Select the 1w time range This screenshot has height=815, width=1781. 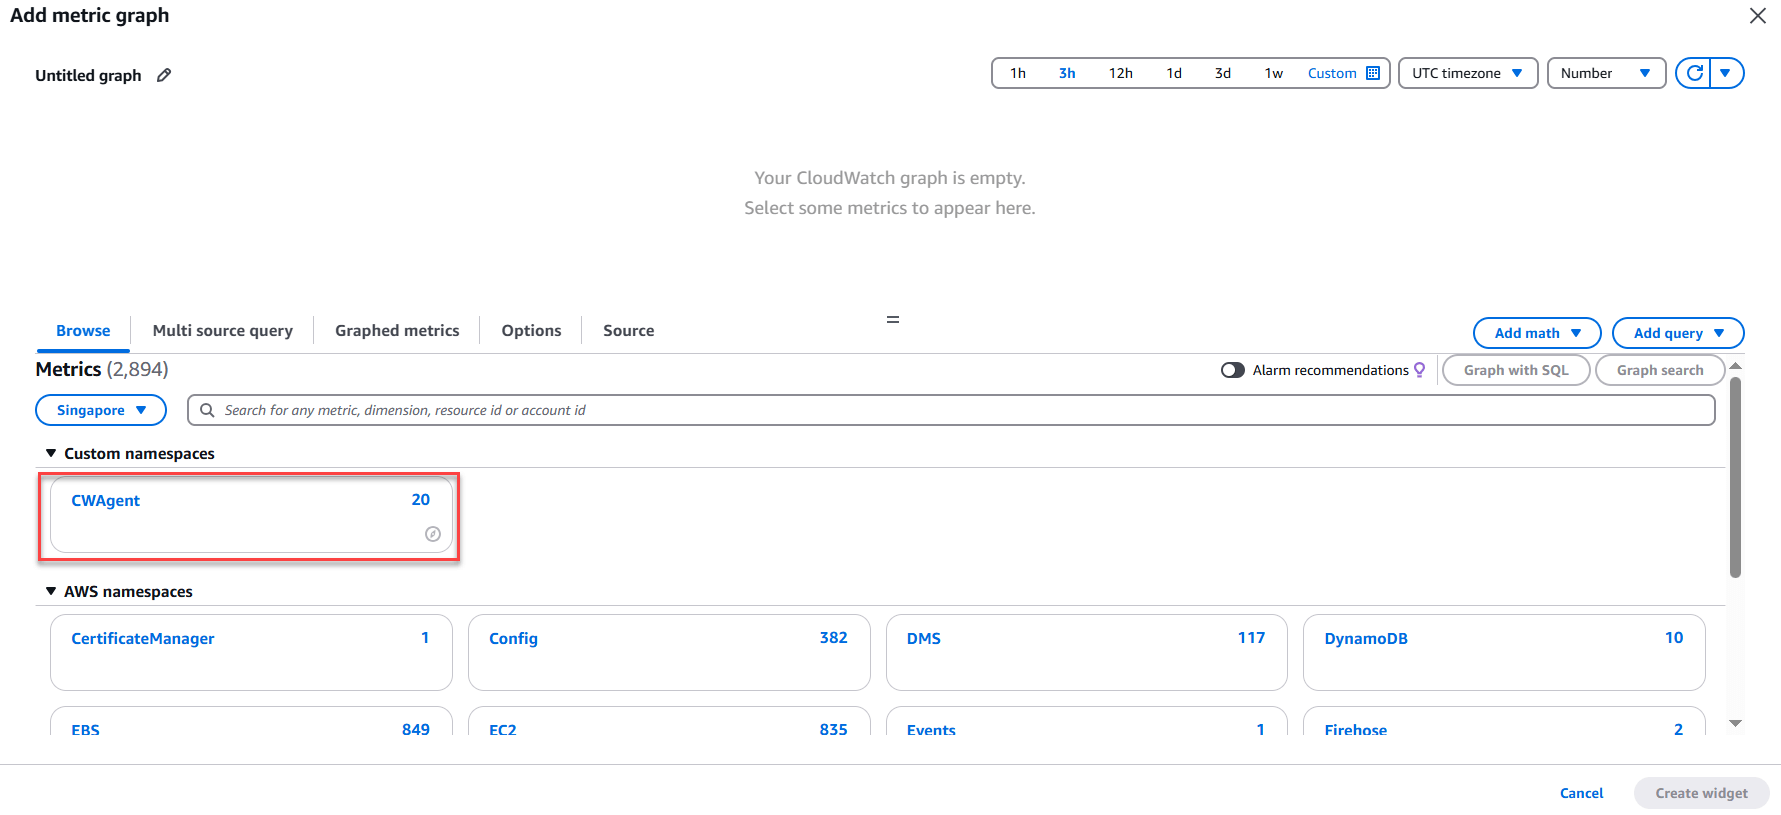[1274, 73]
